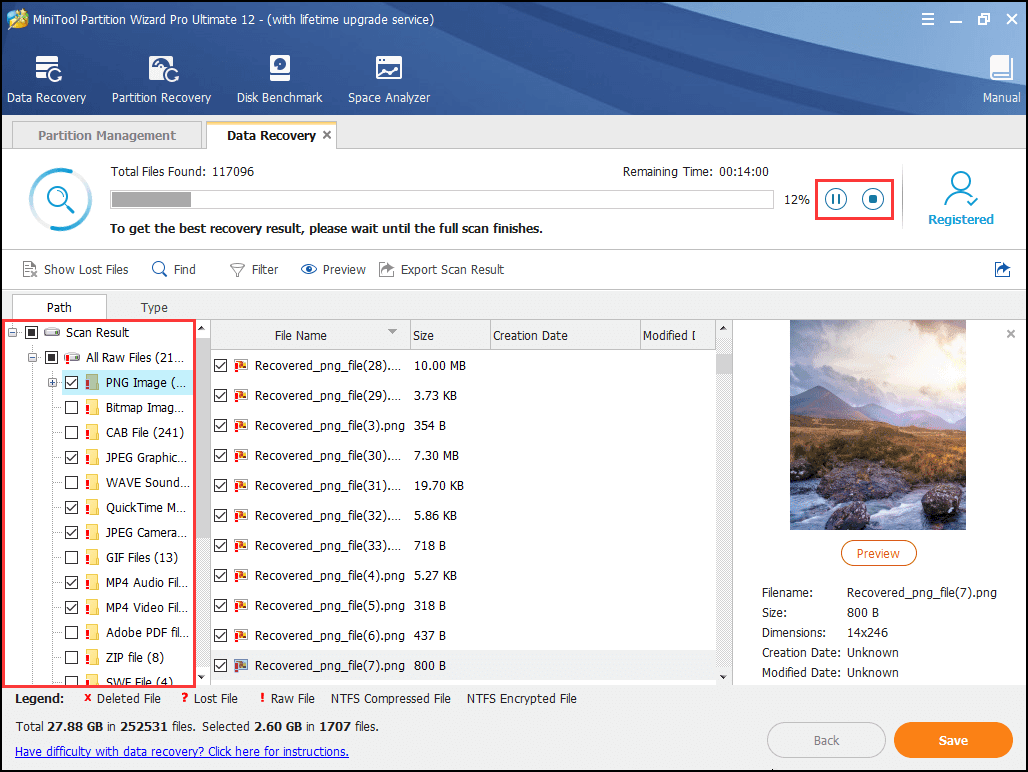
Task: Click the ZIP file folder icon
Action: tap(92, 657)
